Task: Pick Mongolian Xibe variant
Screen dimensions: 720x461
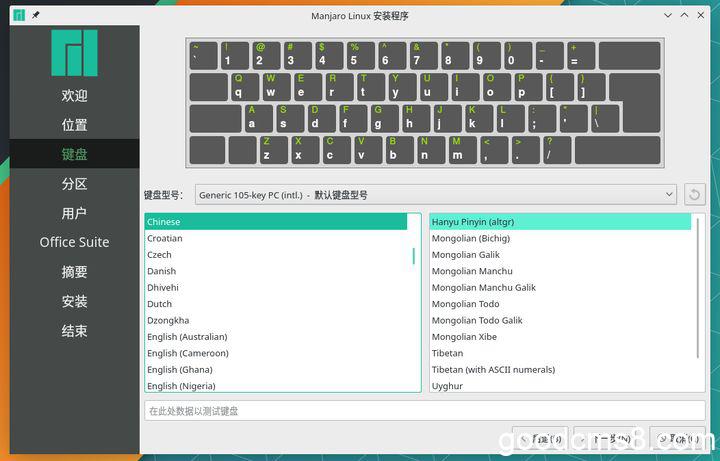Action: coord(561,337)
